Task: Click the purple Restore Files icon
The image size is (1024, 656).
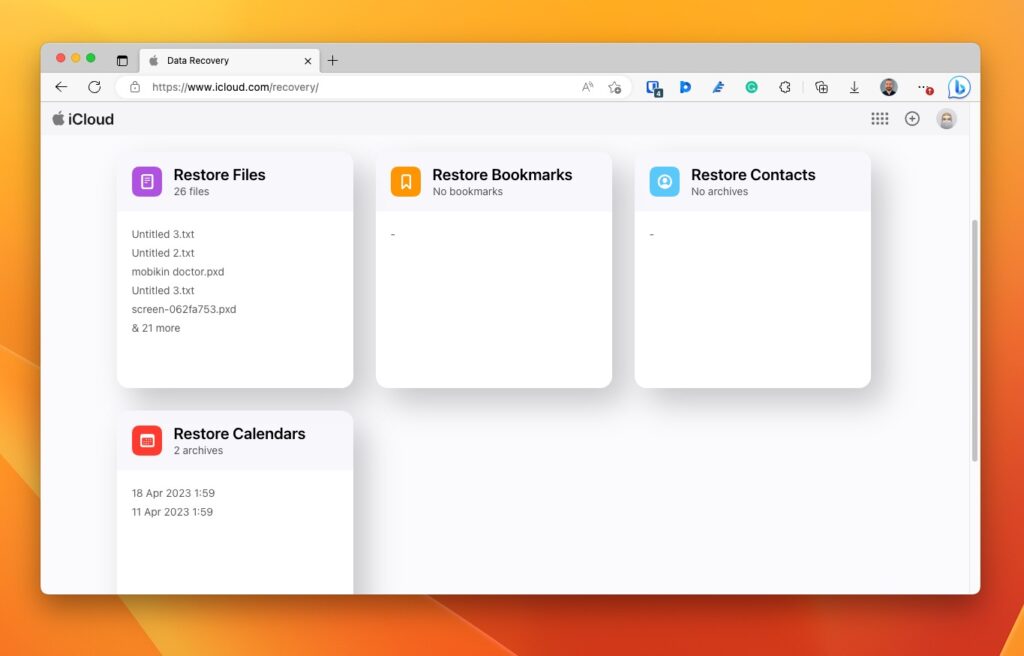Action: click(147, 182)
